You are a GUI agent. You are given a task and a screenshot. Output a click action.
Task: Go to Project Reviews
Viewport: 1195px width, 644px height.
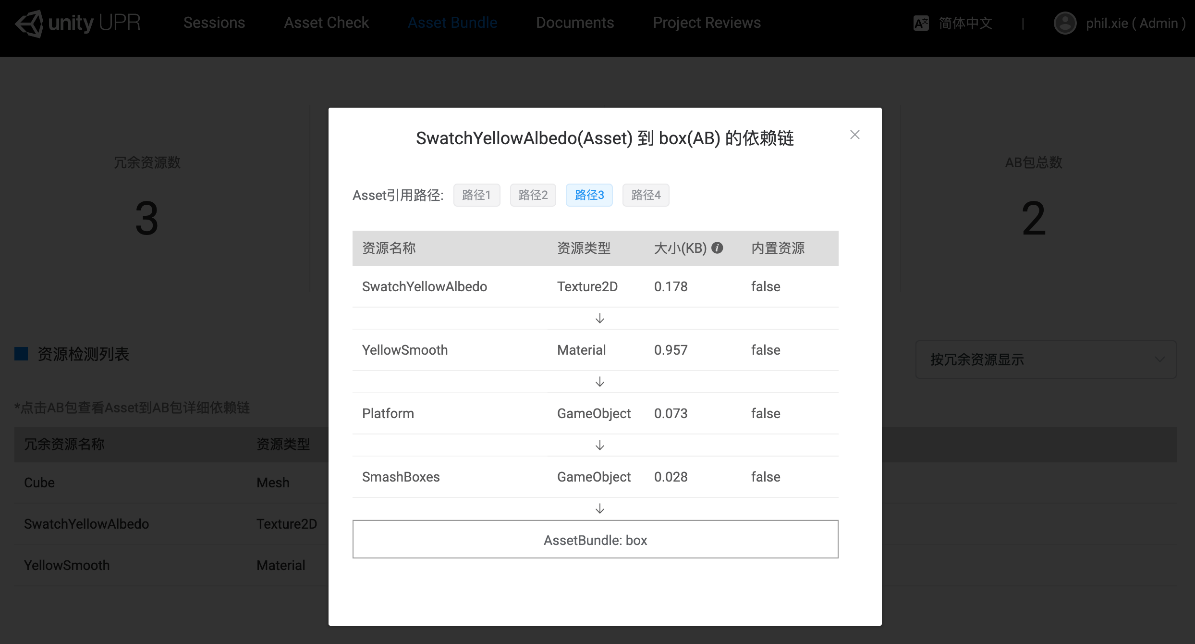pos(706,22)
